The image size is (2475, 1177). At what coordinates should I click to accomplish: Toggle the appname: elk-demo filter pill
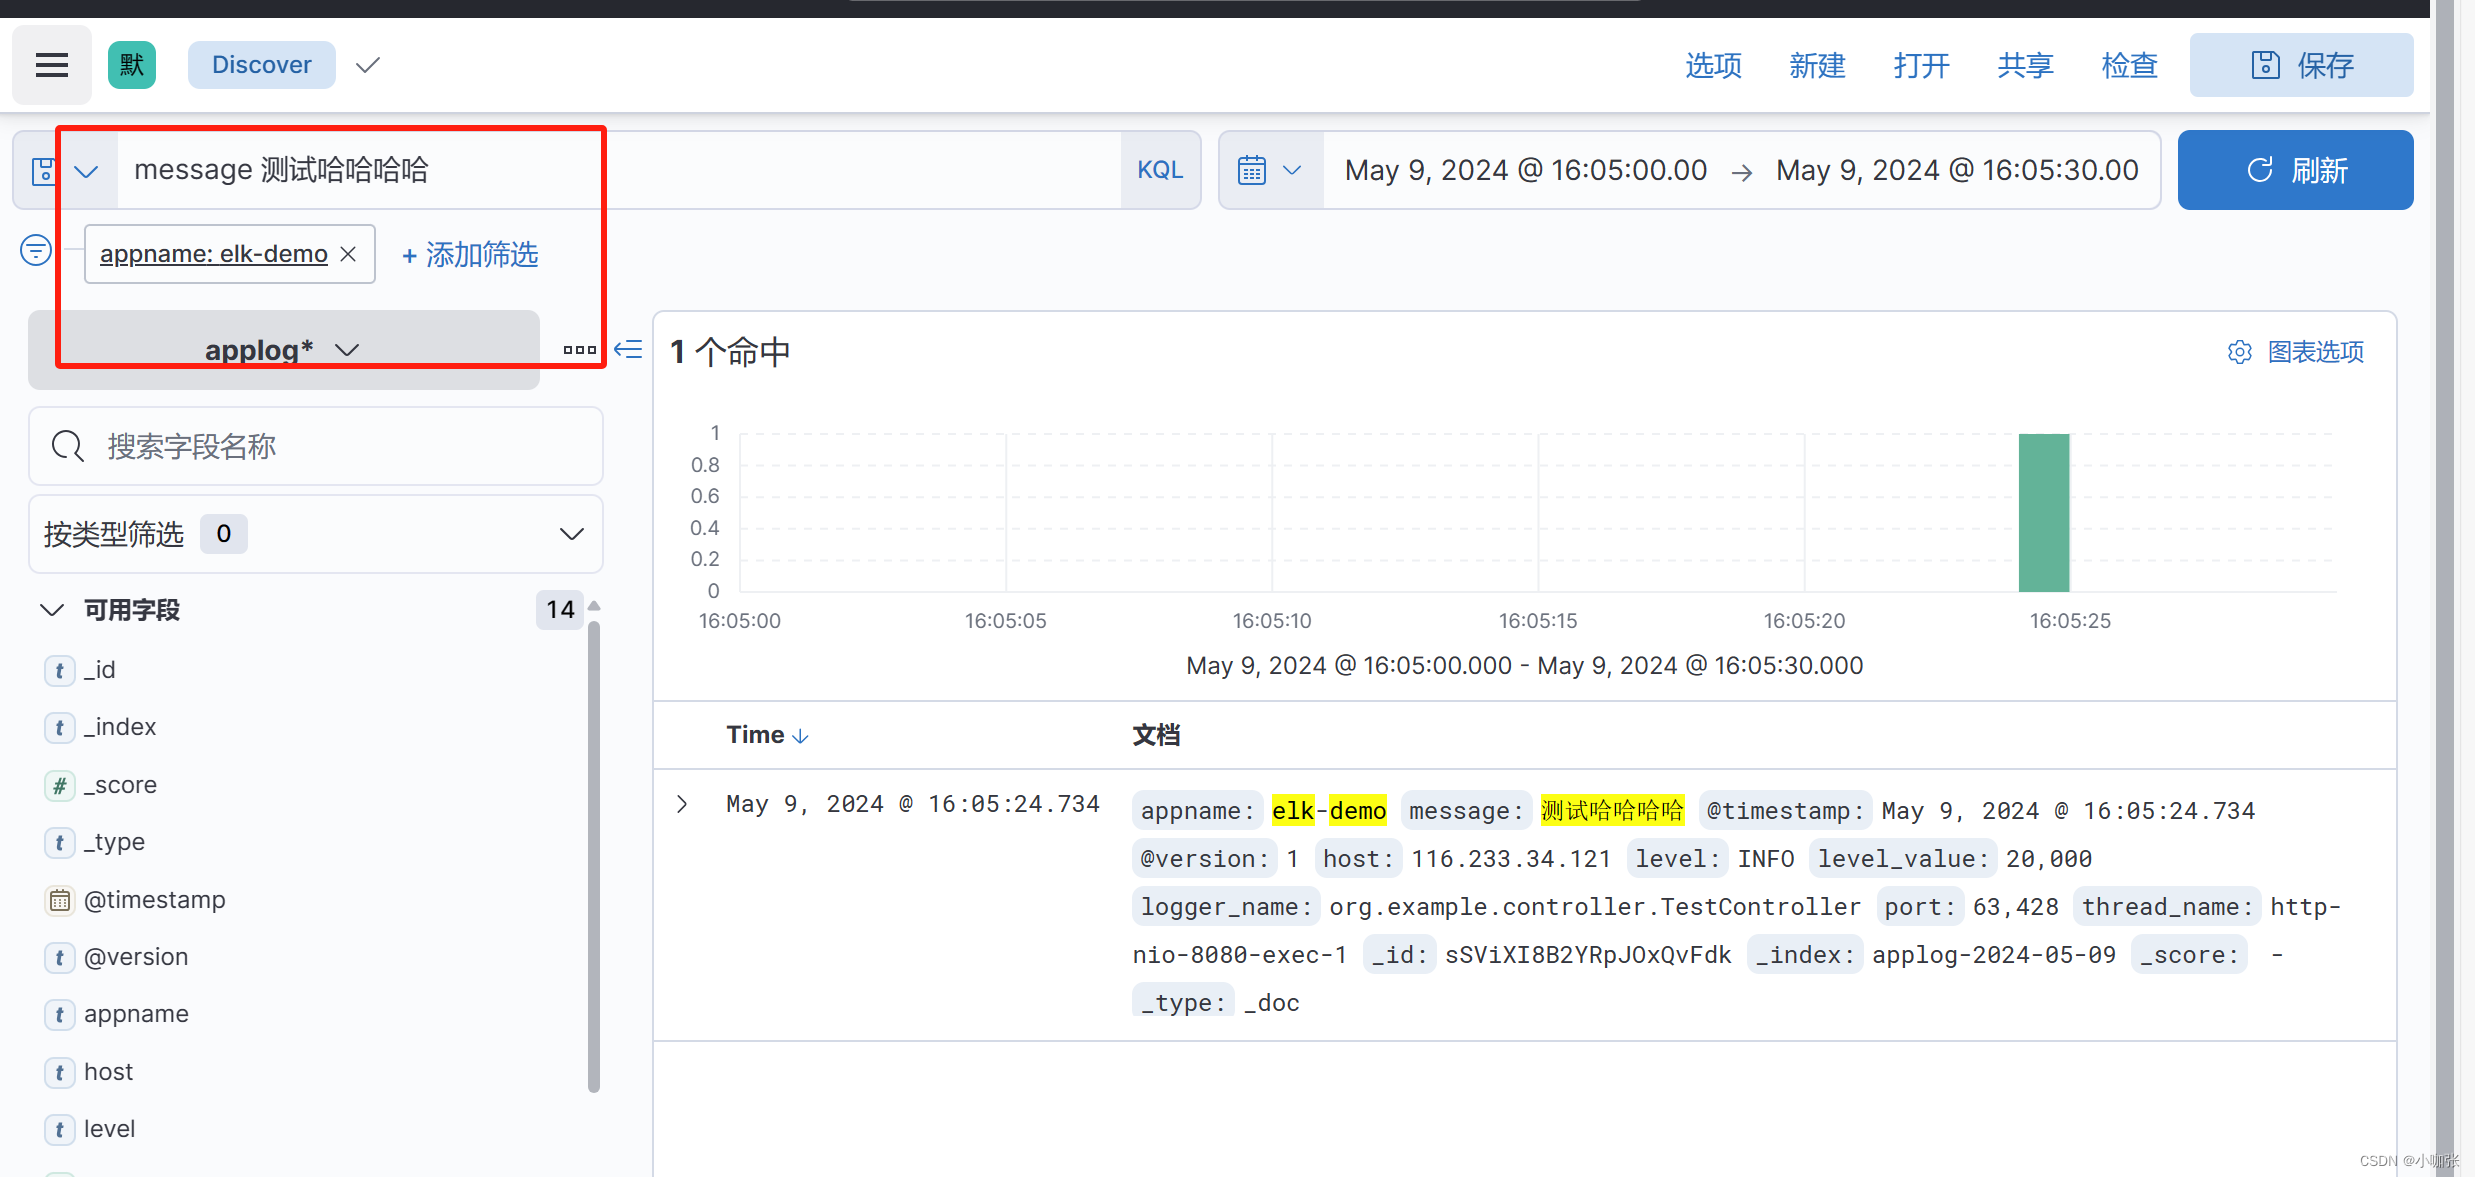(212, 253)
